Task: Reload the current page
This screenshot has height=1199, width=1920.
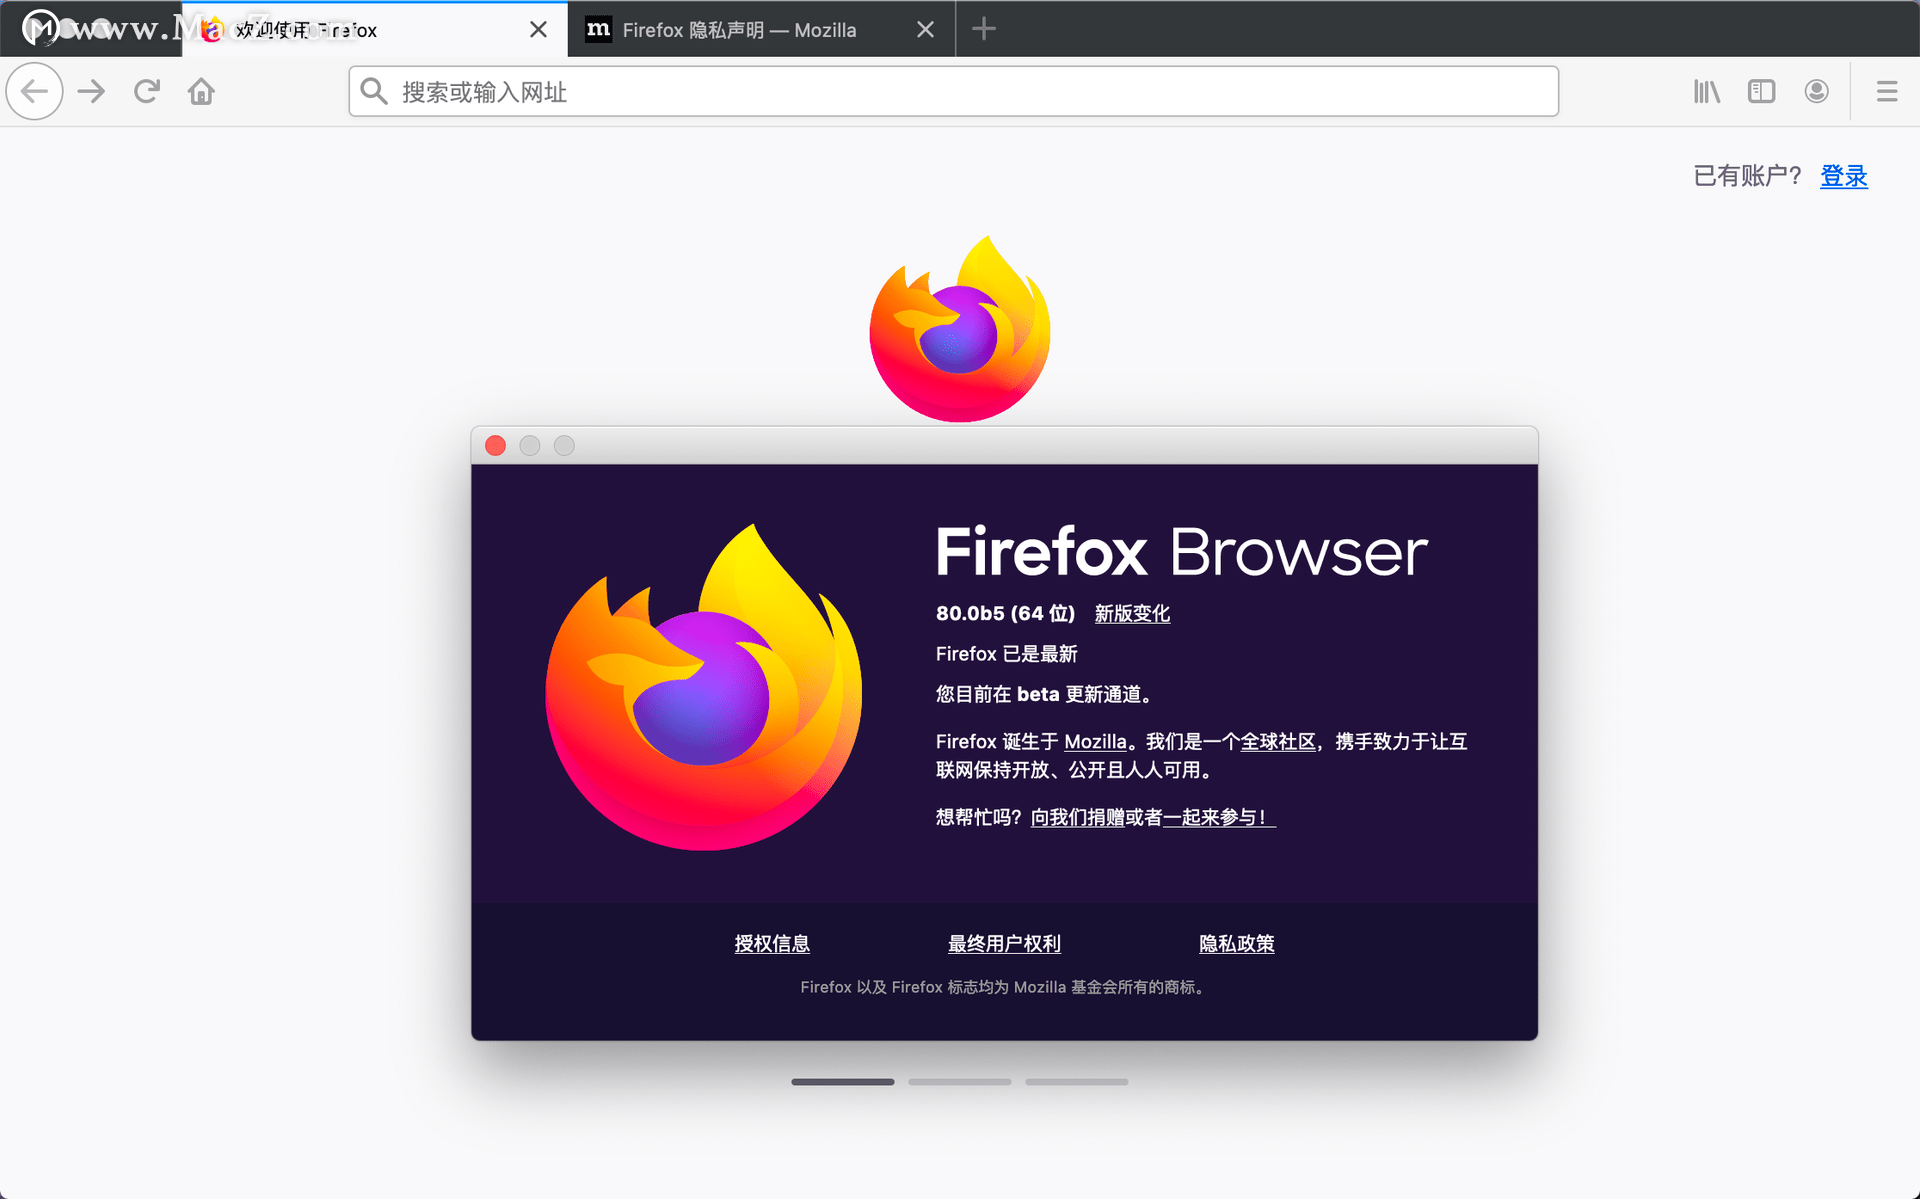Action: [x=147, y=92]
